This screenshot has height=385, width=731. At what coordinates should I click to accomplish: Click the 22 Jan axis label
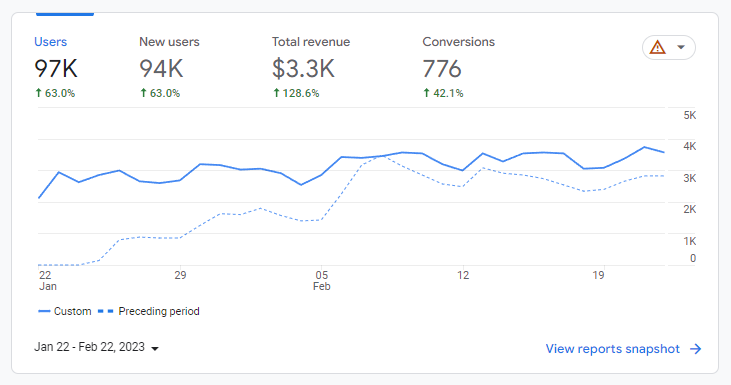47,281
